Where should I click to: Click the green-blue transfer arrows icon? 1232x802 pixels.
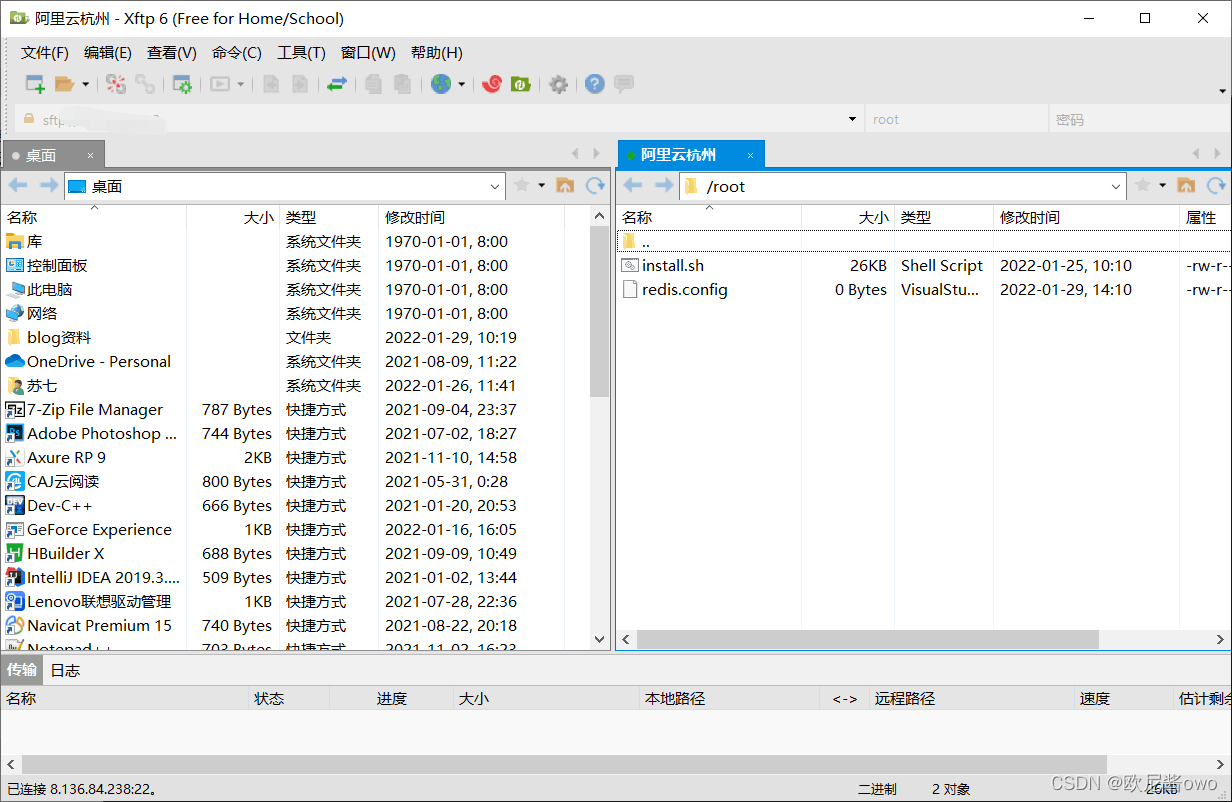[337, 84]
